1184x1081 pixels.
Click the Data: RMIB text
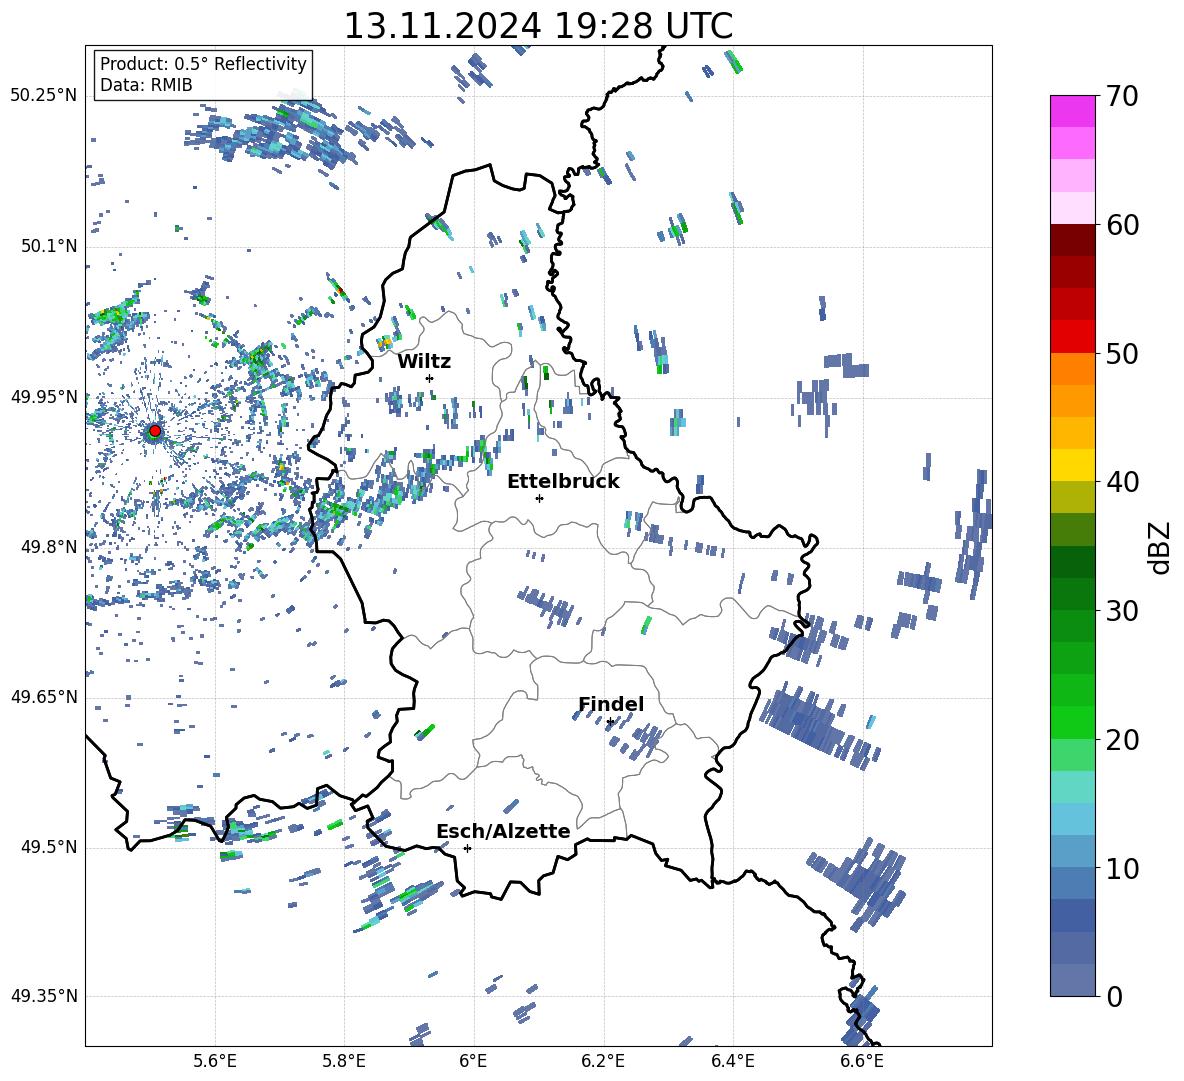tap(146, 85)
